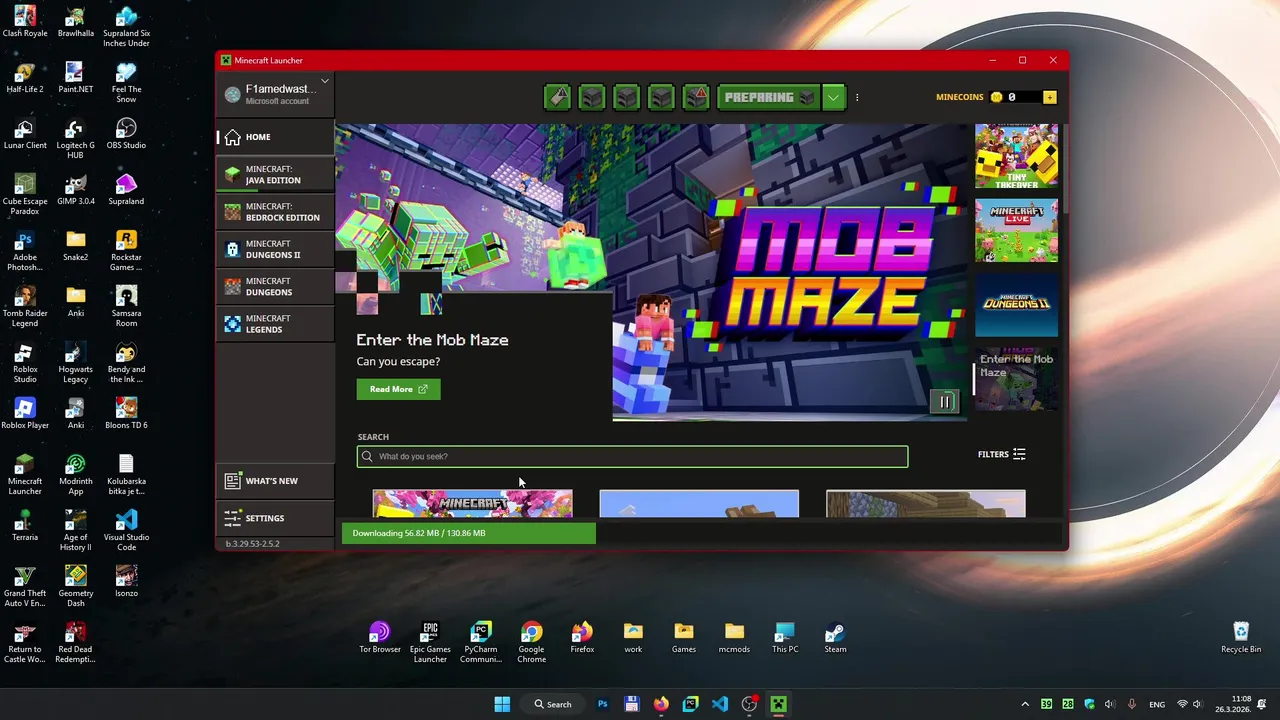Click the furnace icon with red warning
This screenshot has height=720, width=1280.
pos(696,97)
